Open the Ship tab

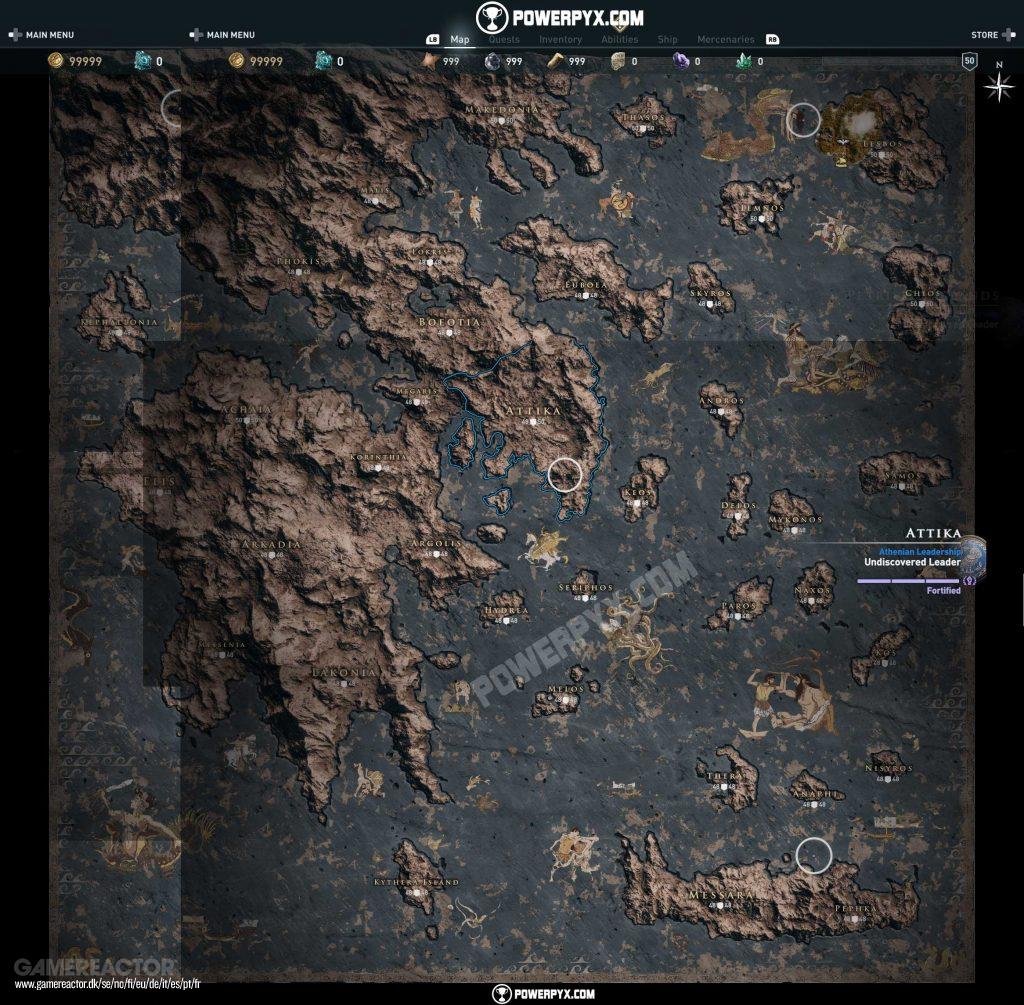(667, 39)
